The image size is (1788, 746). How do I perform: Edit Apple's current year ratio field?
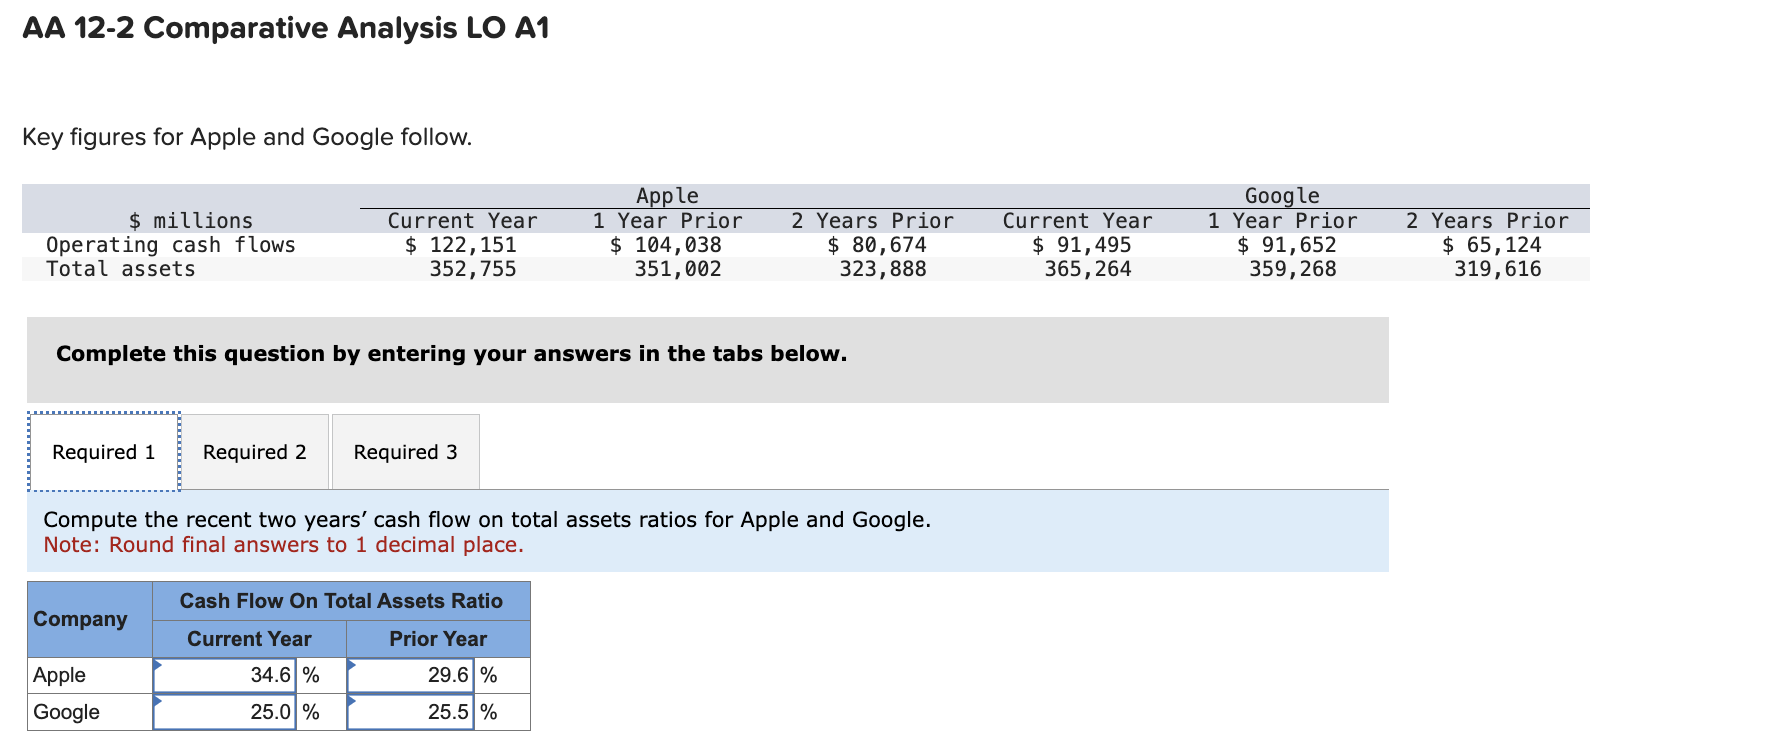click(x=225, y=675)
